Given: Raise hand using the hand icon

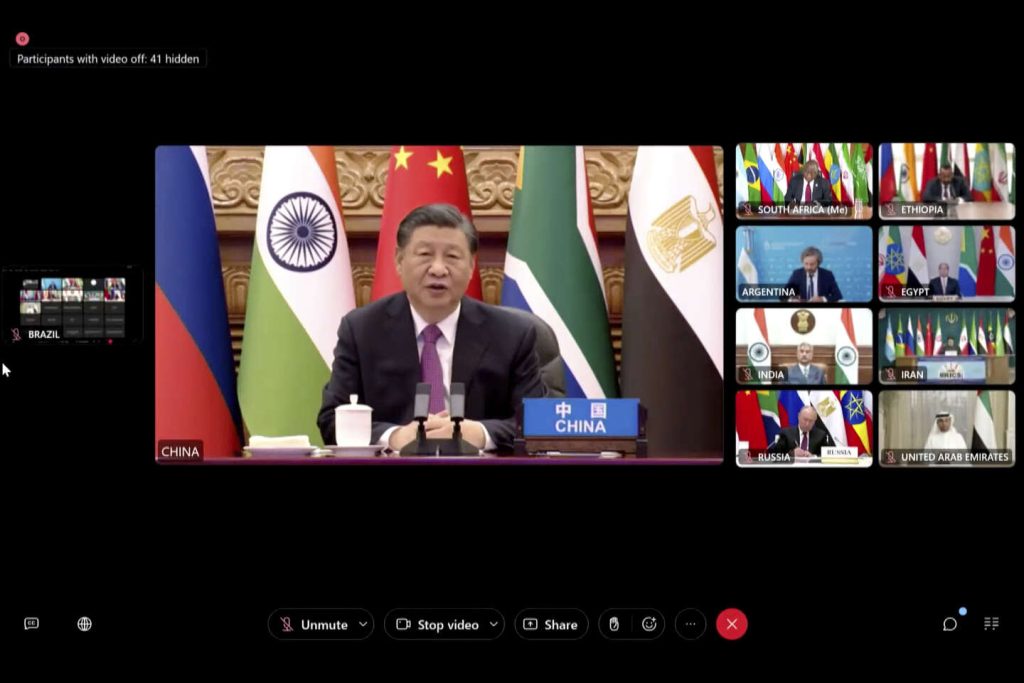Looking at the screenshot, I should 614,624.
